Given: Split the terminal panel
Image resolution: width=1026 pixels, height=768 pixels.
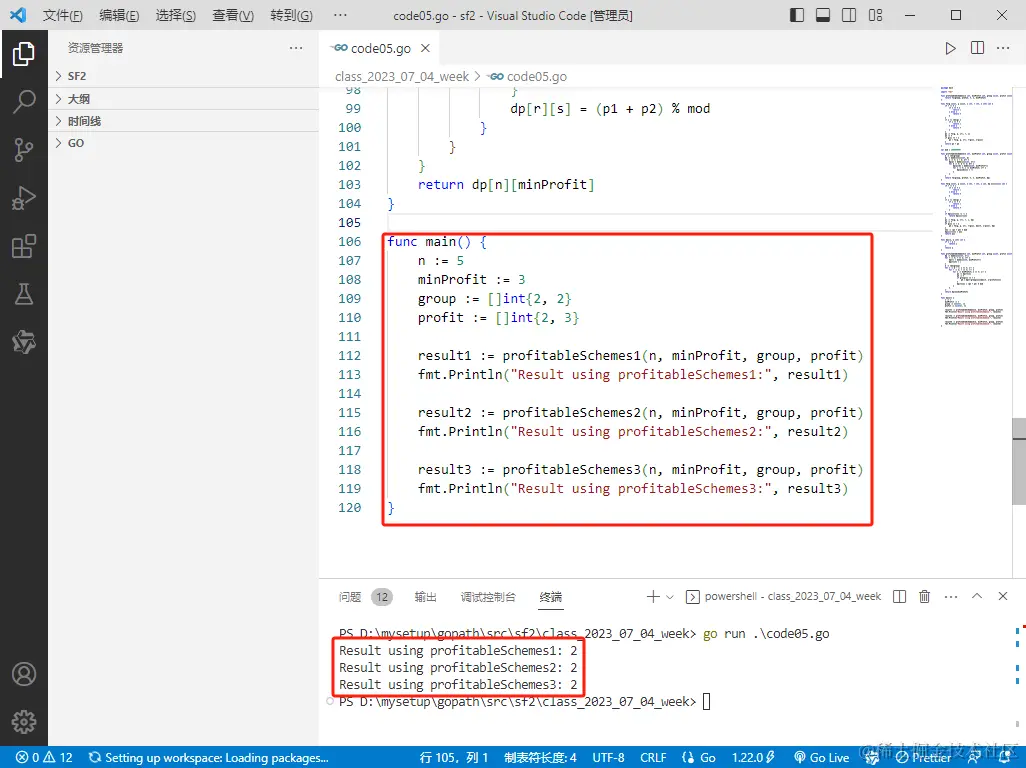Looking at the screenshot, I should (x=900, y=596).
